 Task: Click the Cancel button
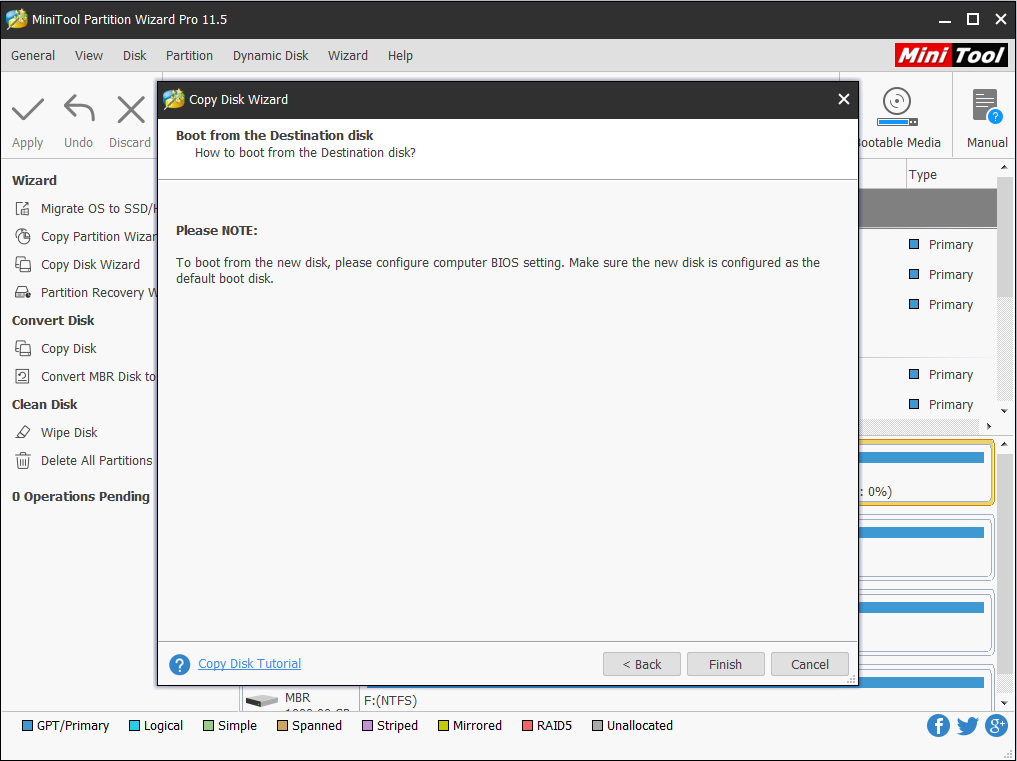coord(809,664)
